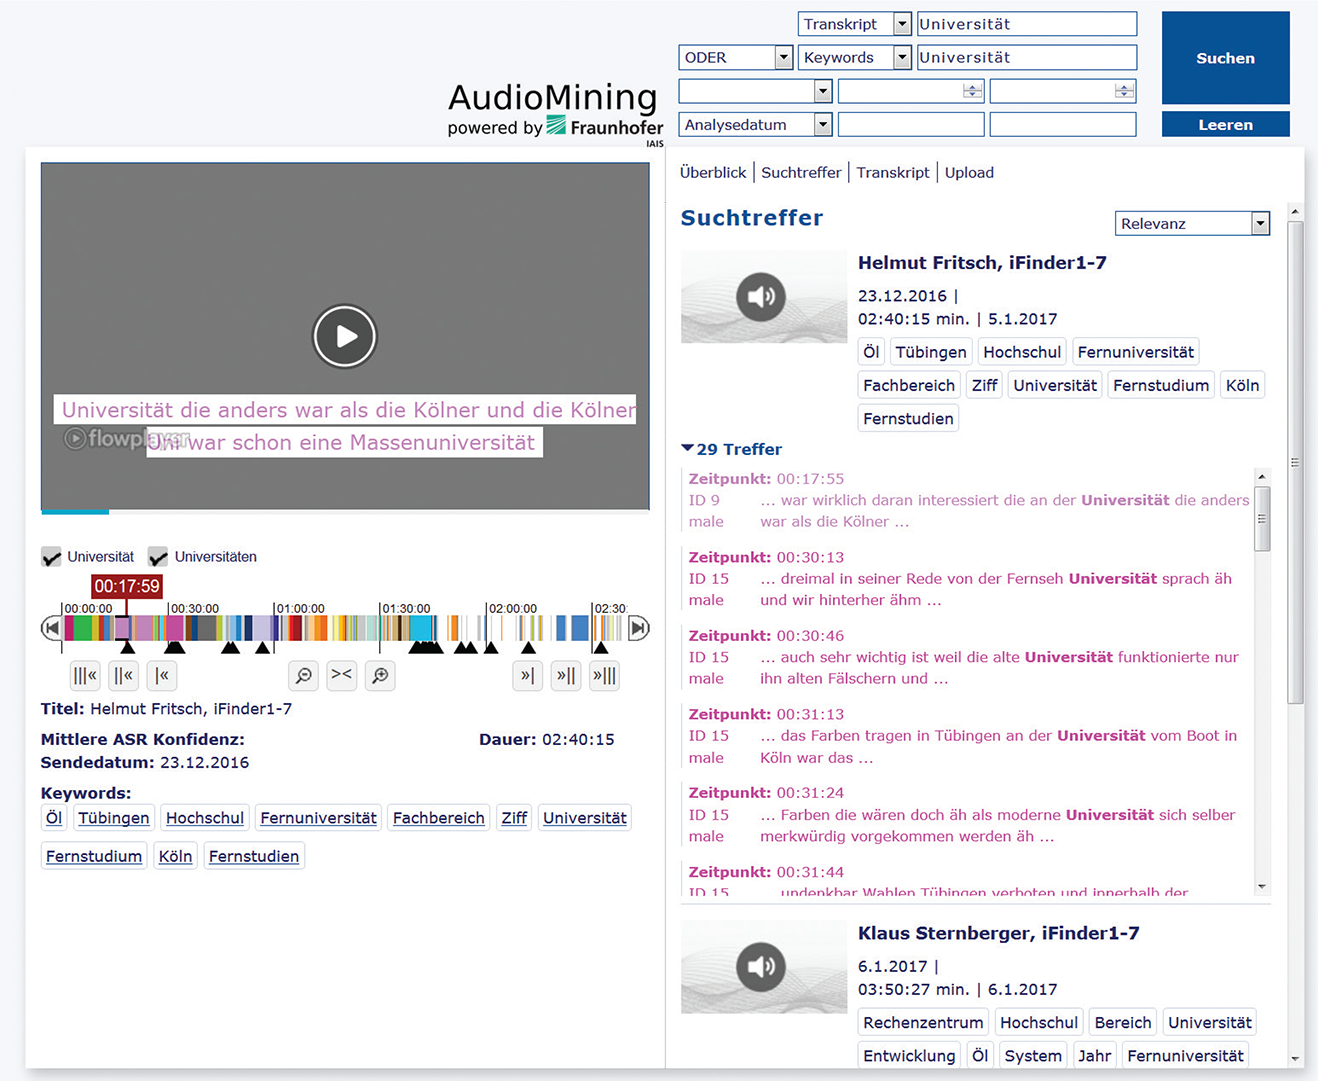Click the Köln keyword link under the player
Screen dimensions: 1318x1081
[x=175, y=856]
